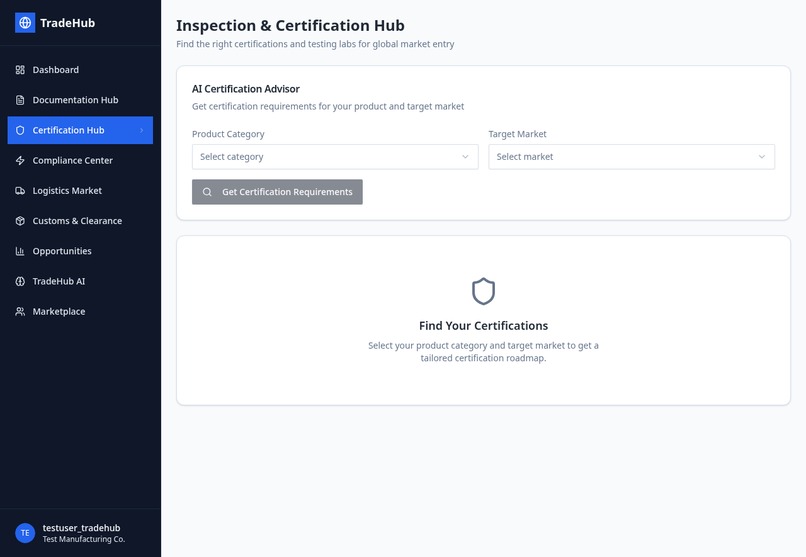Image resolution: width=806 pixels, height=557 pixels.
Task: Open the Select category dropdown
Action: point(335,157)
